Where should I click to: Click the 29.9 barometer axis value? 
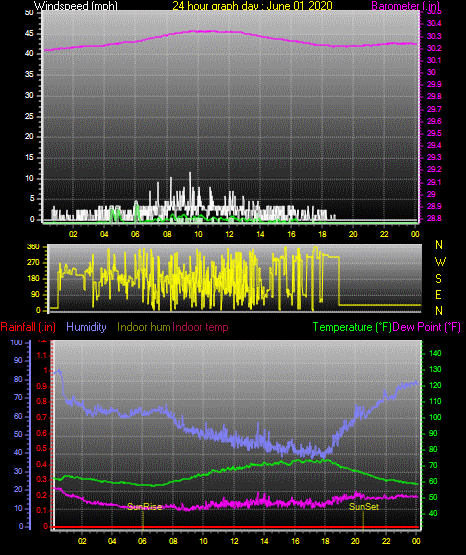[x=434, y=84]
